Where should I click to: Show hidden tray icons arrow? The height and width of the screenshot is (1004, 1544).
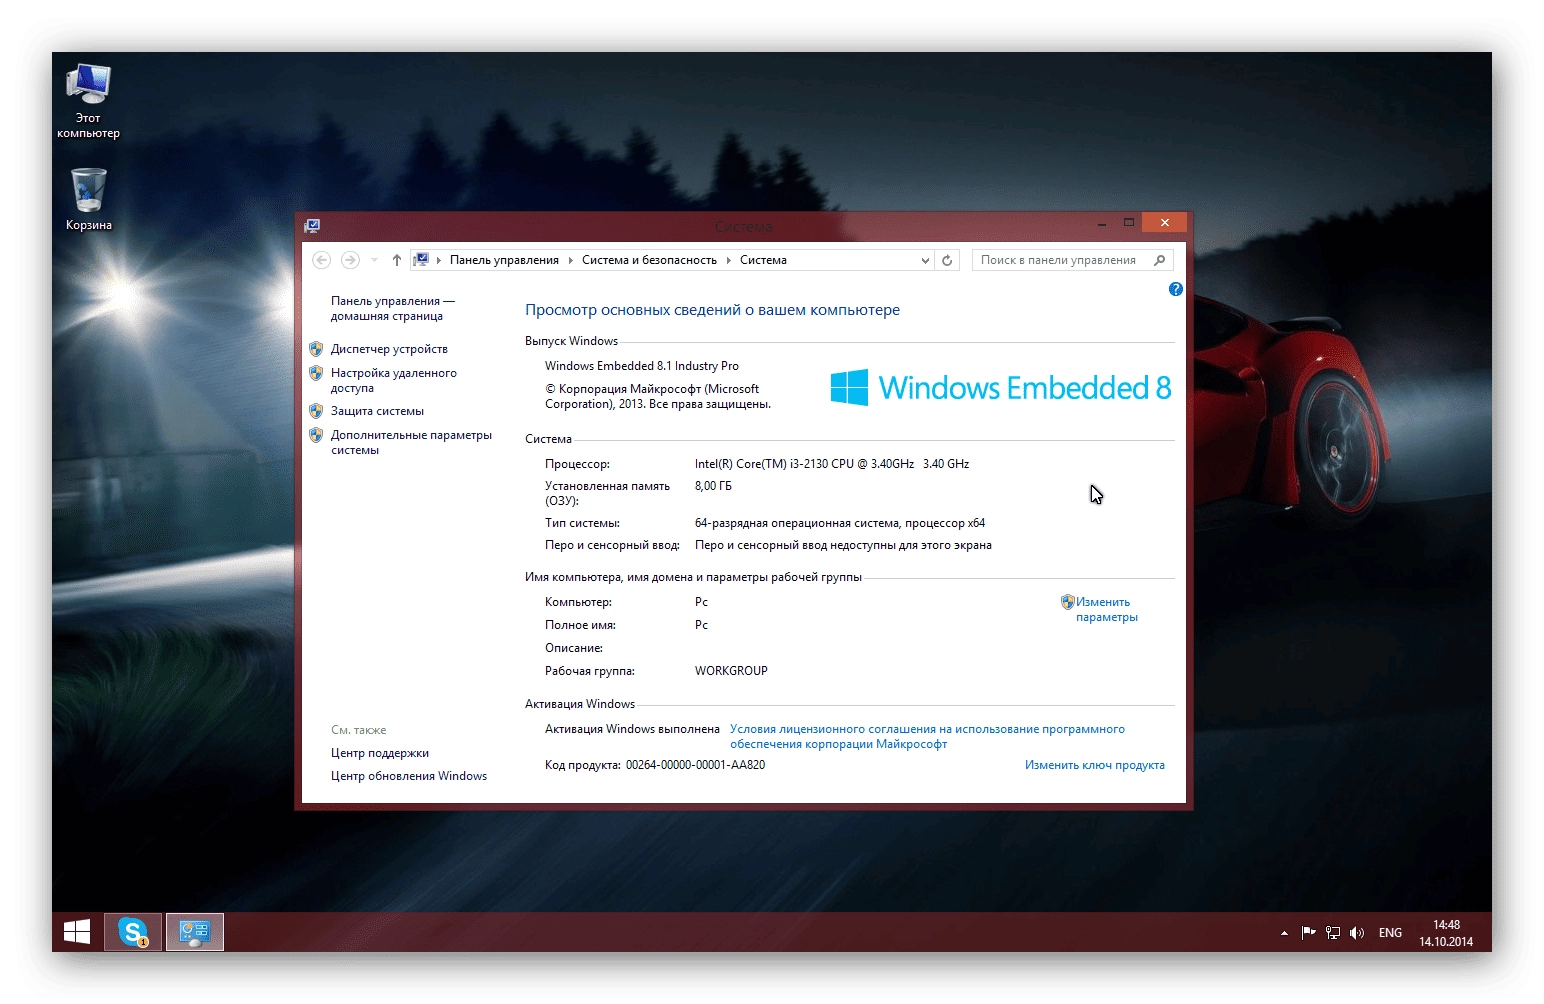[x=1284, y=933]
